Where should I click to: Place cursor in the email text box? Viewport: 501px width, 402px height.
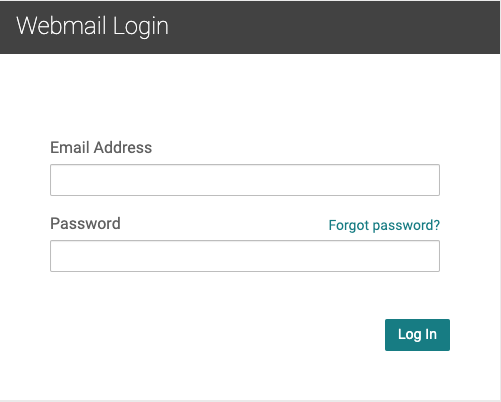tap(245, 180)
